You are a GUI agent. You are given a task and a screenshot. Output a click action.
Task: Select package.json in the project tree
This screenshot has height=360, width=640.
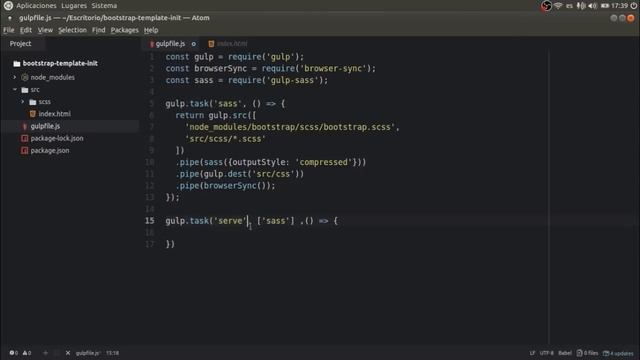coord(50,151)
